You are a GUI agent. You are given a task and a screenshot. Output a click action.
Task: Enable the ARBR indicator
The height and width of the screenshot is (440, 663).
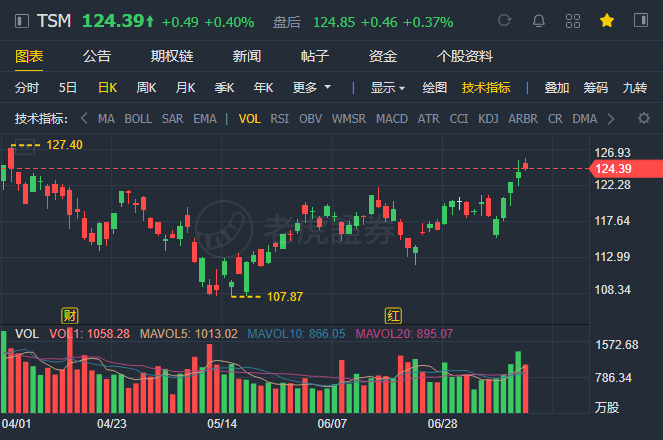(523, 119)
